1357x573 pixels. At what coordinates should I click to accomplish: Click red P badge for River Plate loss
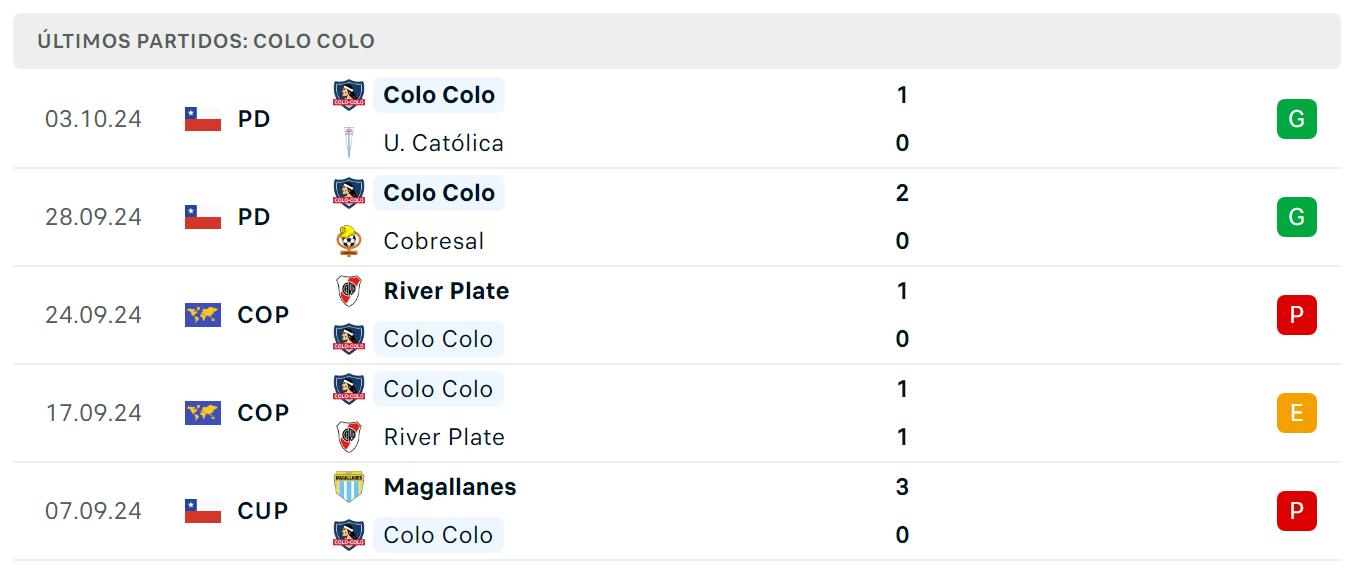(x=1296, y=315)
